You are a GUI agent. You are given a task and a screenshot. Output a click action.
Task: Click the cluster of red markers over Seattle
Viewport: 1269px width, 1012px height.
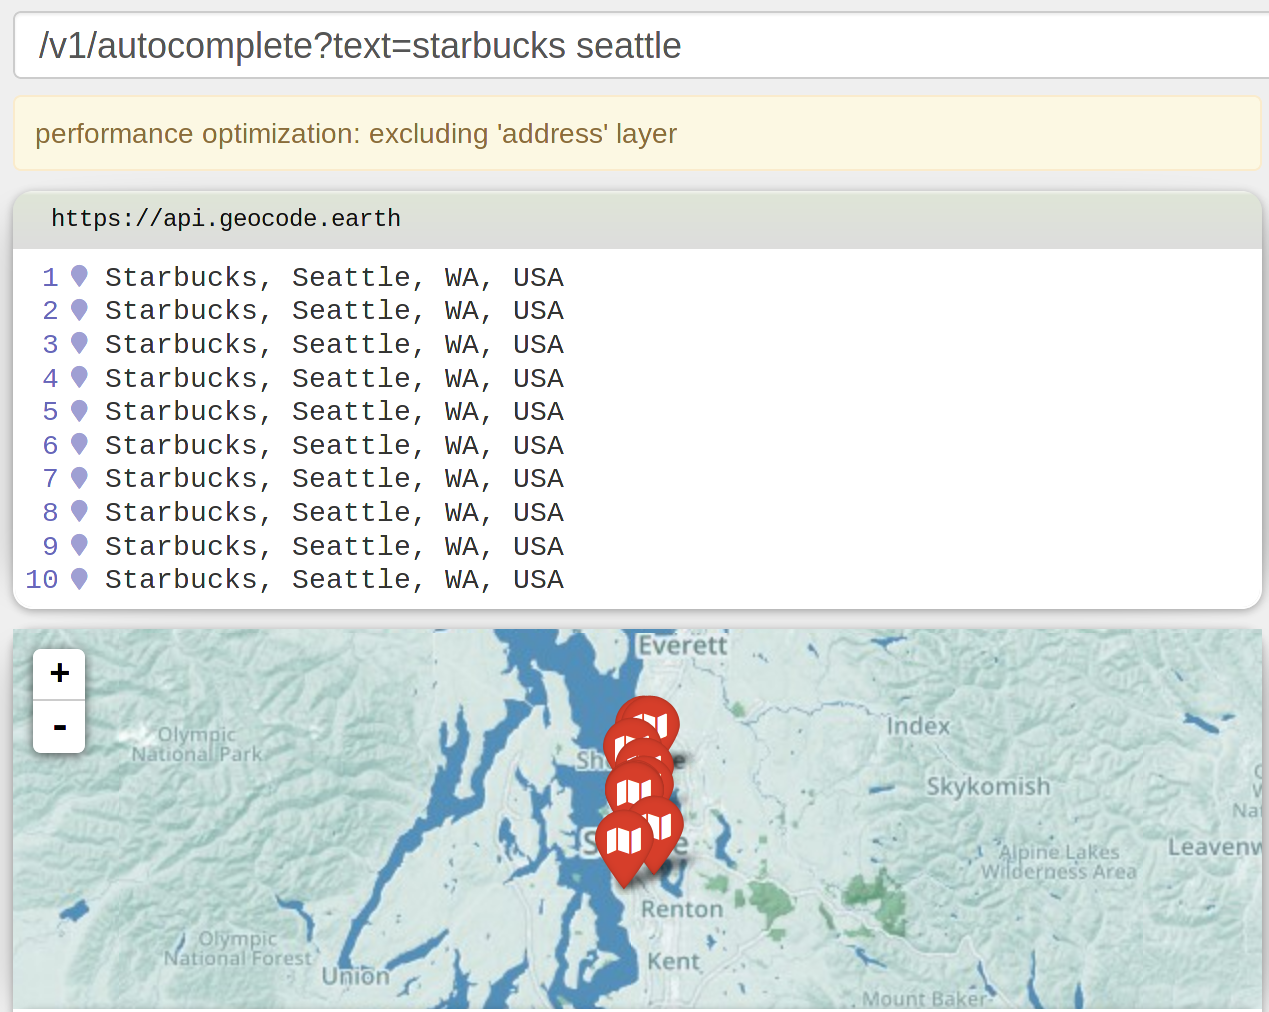click(640, 790)
